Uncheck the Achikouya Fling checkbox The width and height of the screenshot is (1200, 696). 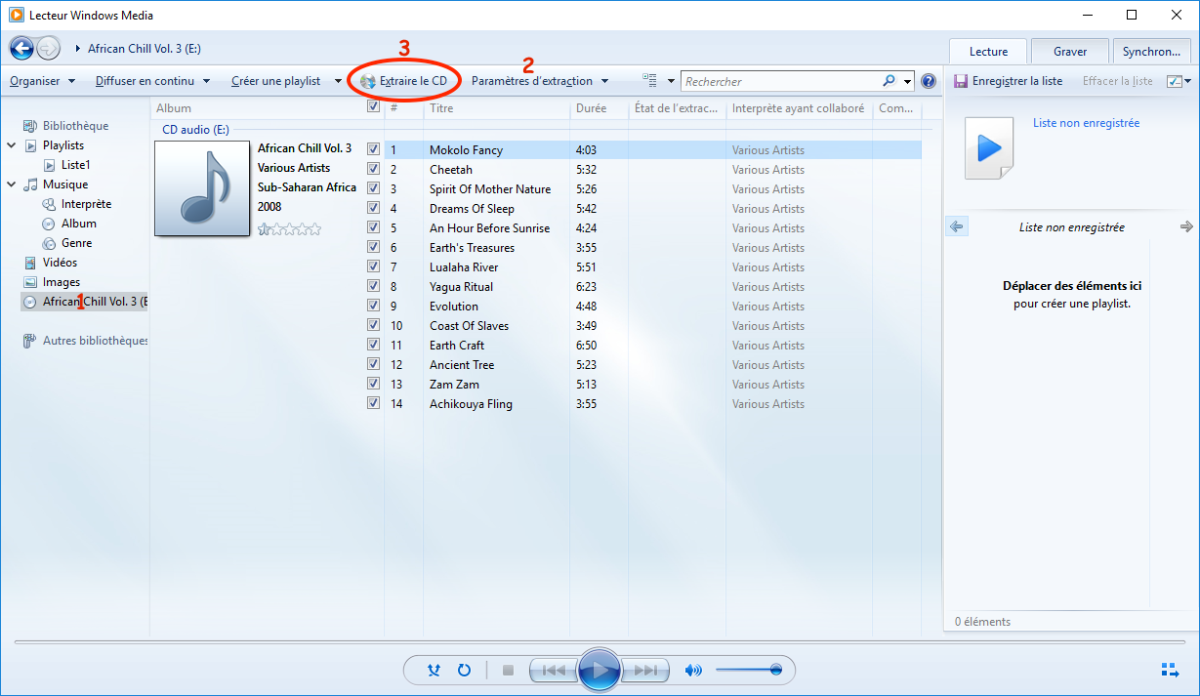point(373,403)
